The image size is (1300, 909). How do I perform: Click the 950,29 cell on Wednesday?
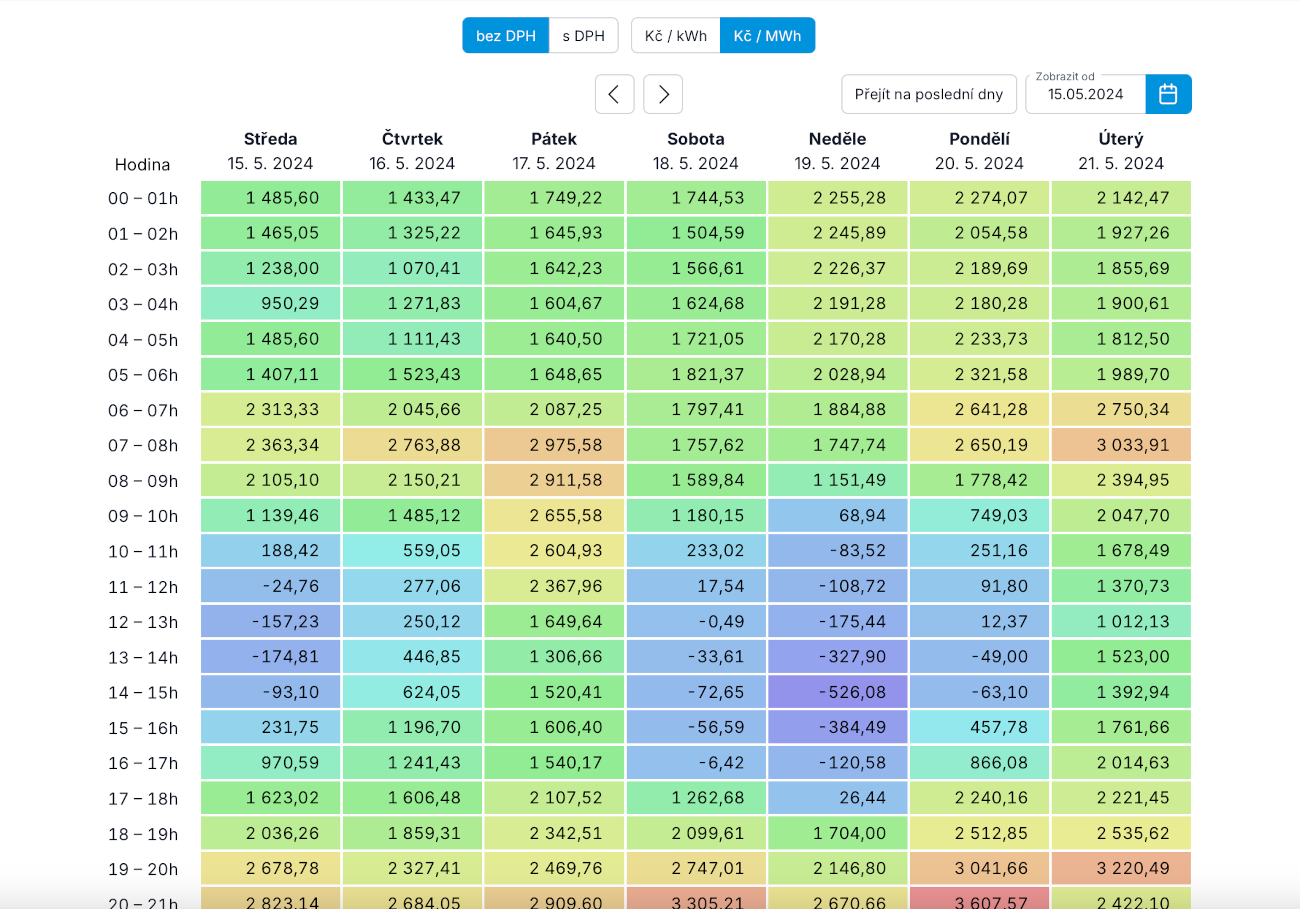270,304
